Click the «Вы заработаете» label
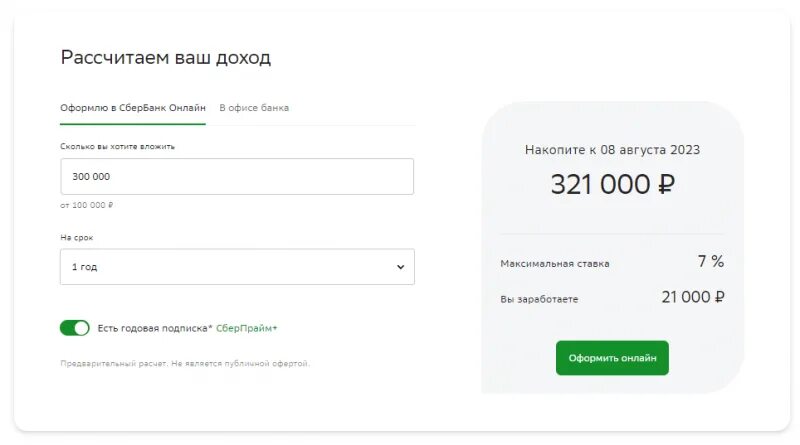Image resolution: width=800 pixels, height=445 pixels. (540, 299)
